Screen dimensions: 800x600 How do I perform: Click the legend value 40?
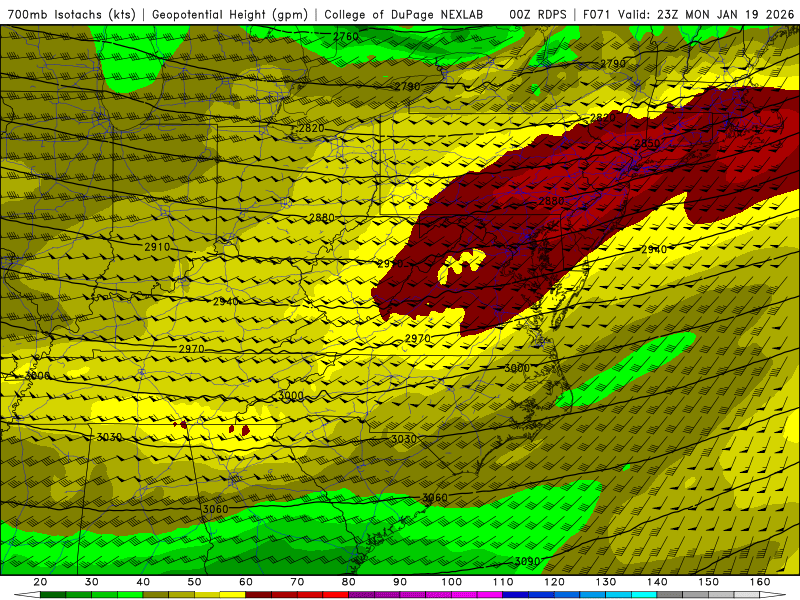[x=143, y=582]
